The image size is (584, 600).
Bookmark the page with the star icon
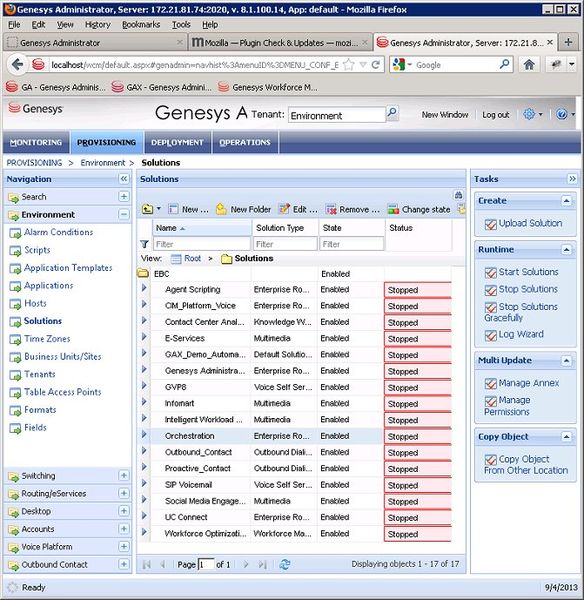(348, 64)
